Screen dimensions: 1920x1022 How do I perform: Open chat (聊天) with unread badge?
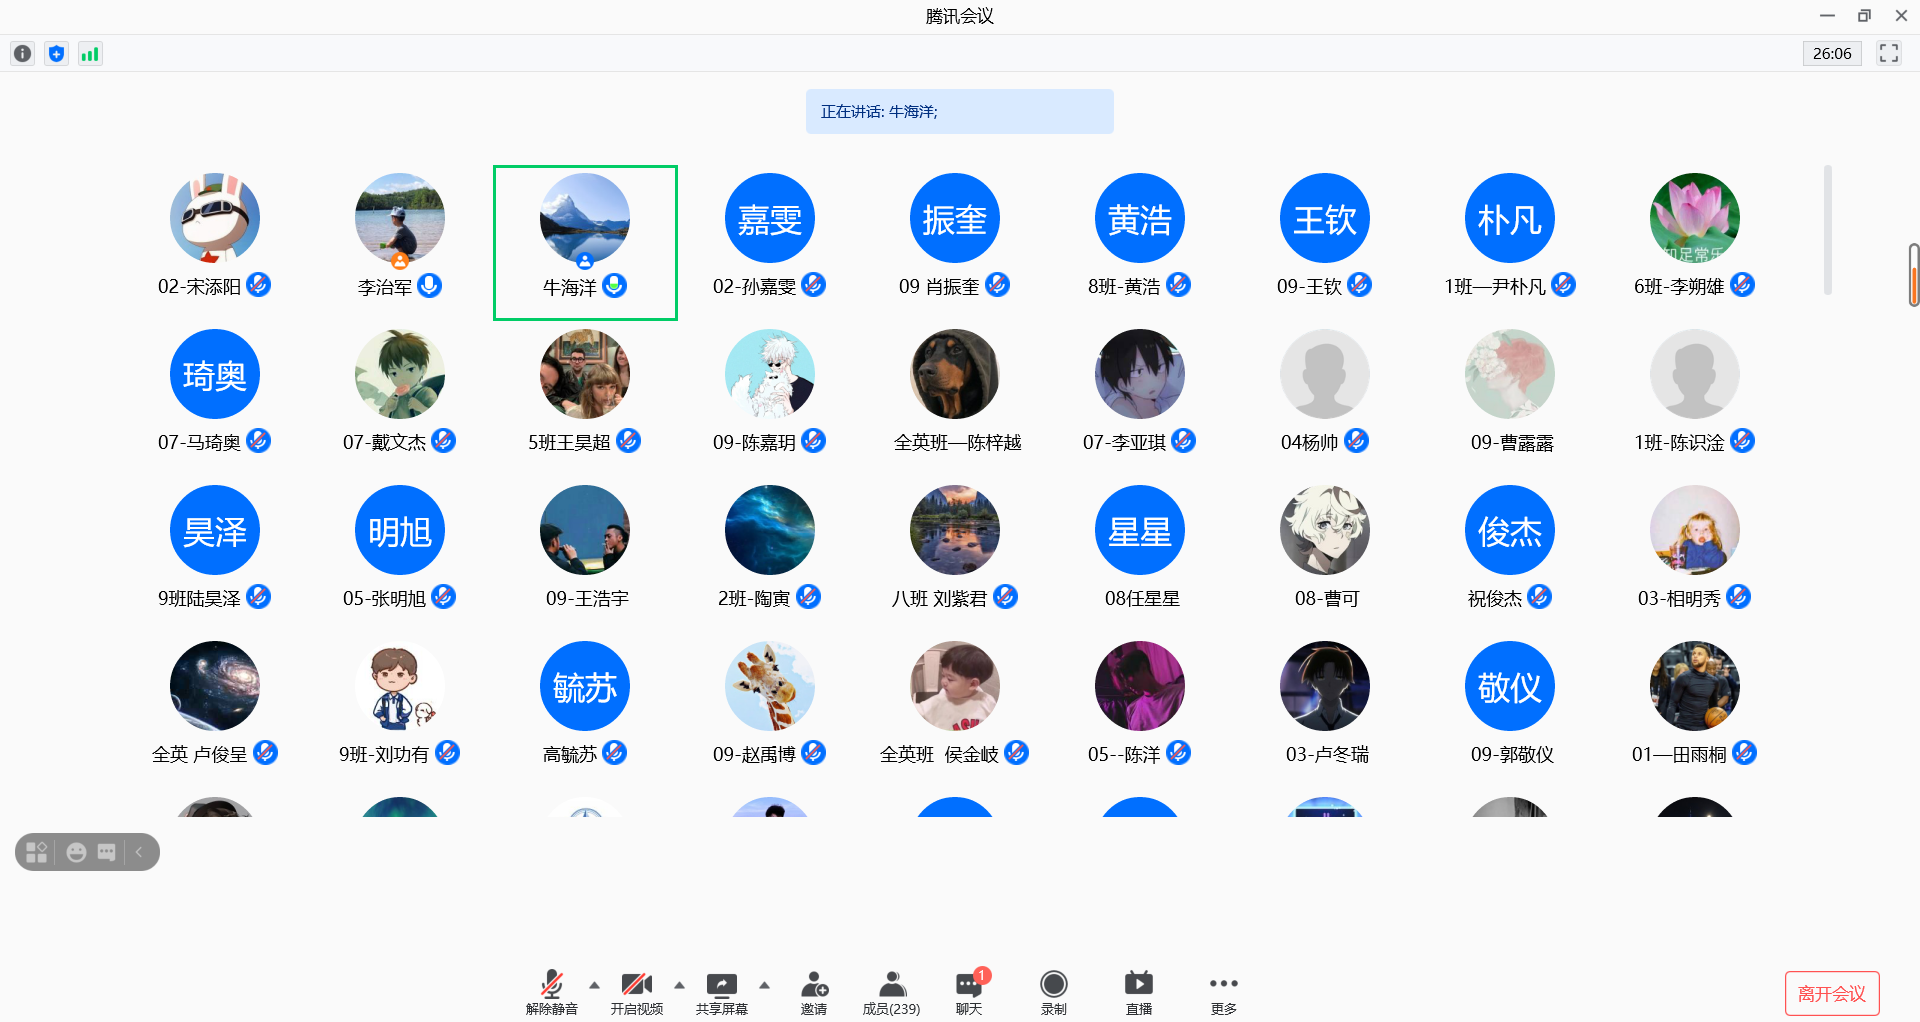pyautogui.click(x=968, y=992)
